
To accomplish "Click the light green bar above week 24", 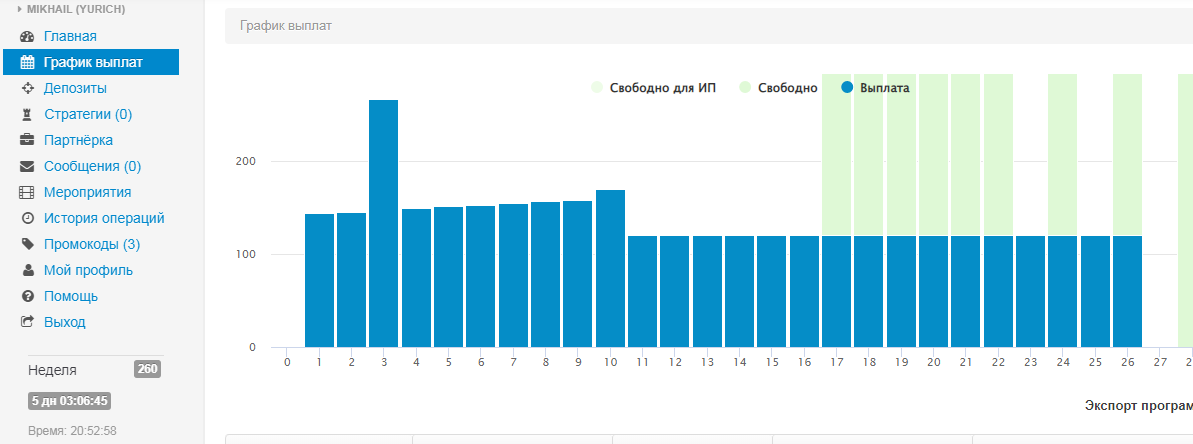I will click(1062, 155).
